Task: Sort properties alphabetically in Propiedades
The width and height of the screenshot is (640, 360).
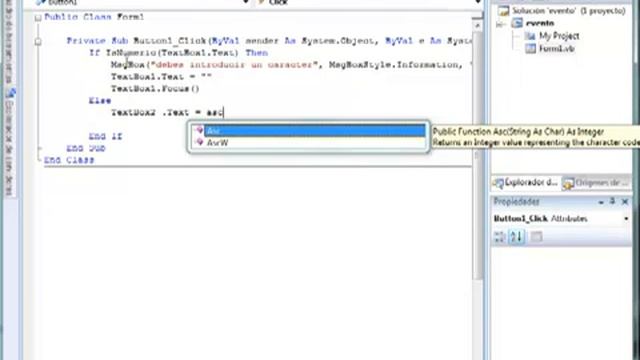Action: coord(516,237)
